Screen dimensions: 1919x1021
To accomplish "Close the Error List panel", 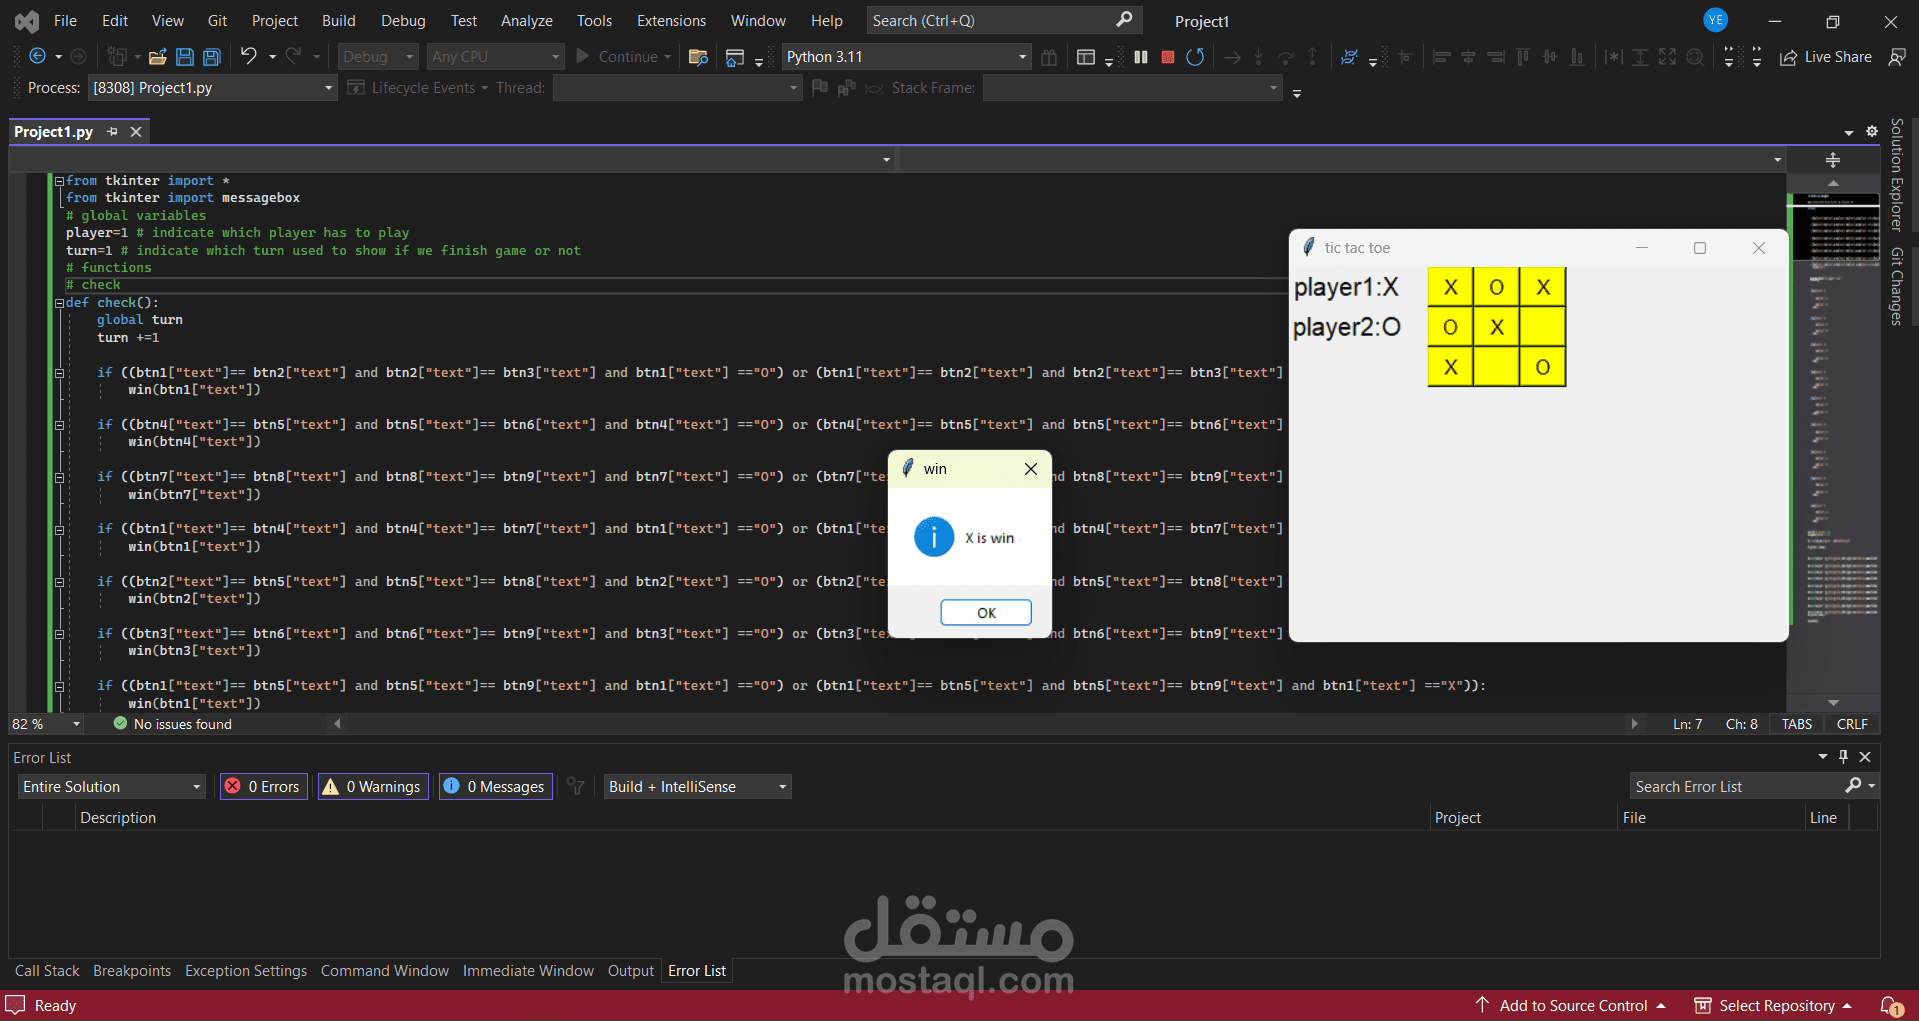I will coord(1865,757).
